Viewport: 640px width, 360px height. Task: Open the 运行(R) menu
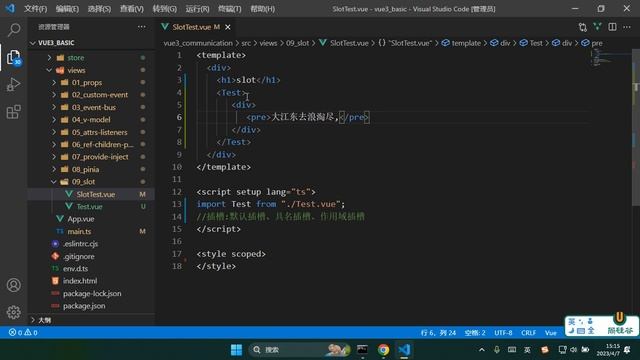(197, 9)
